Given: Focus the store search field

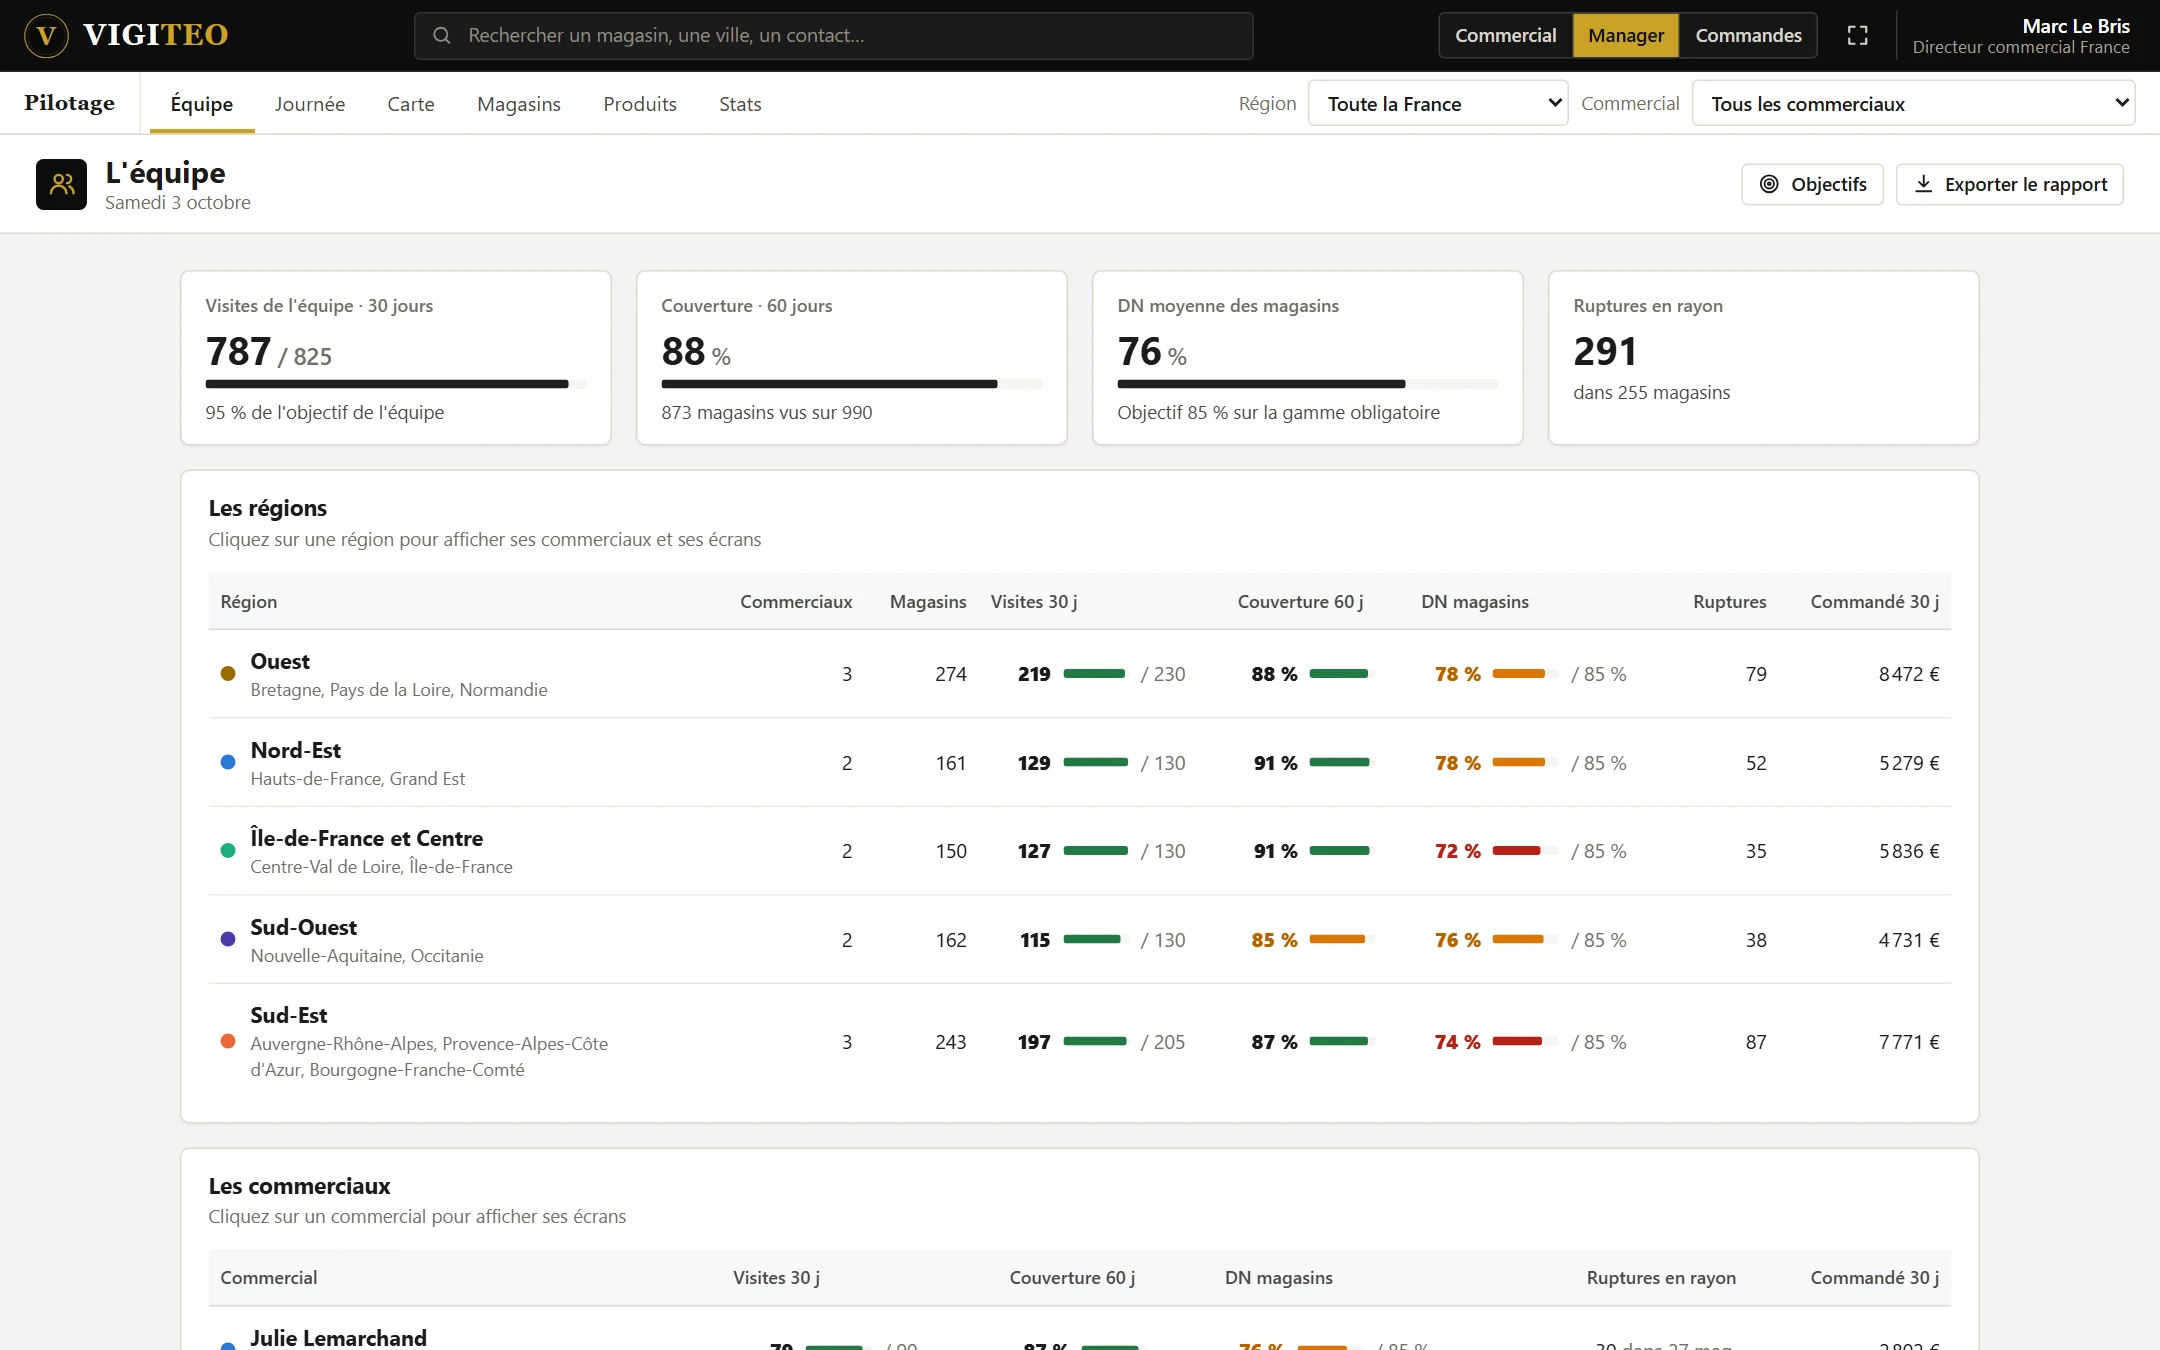Looking at the screenshot, I should click(x=834, y=36).
